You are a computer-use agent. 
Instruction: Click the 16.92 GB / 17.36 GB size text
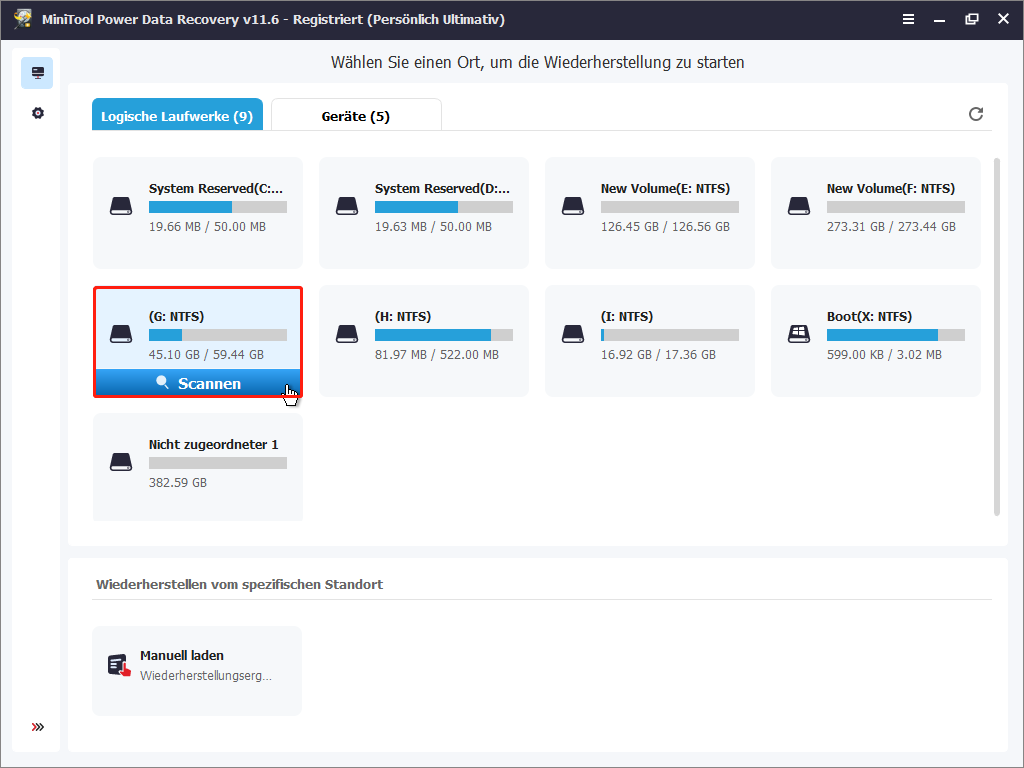point(658,355)
